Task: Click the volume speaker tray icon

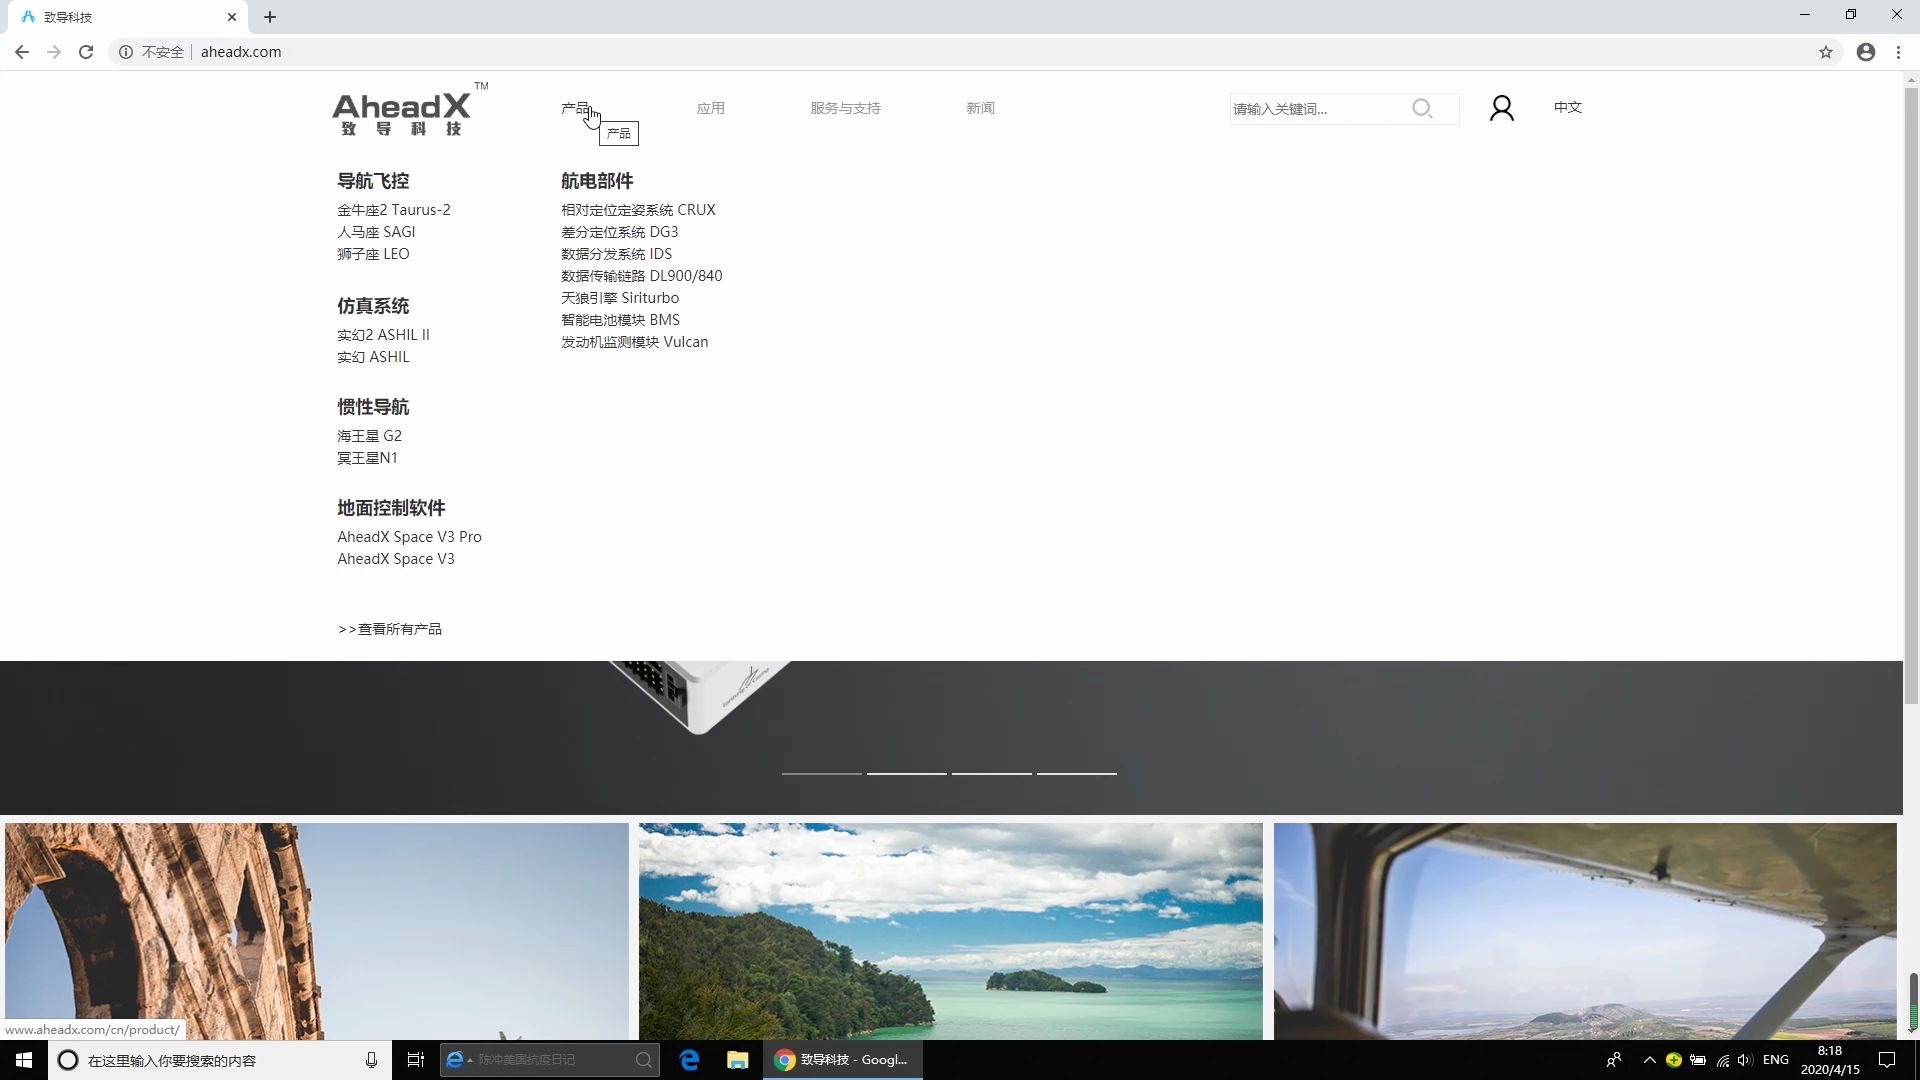Action: (1746, 1060)
